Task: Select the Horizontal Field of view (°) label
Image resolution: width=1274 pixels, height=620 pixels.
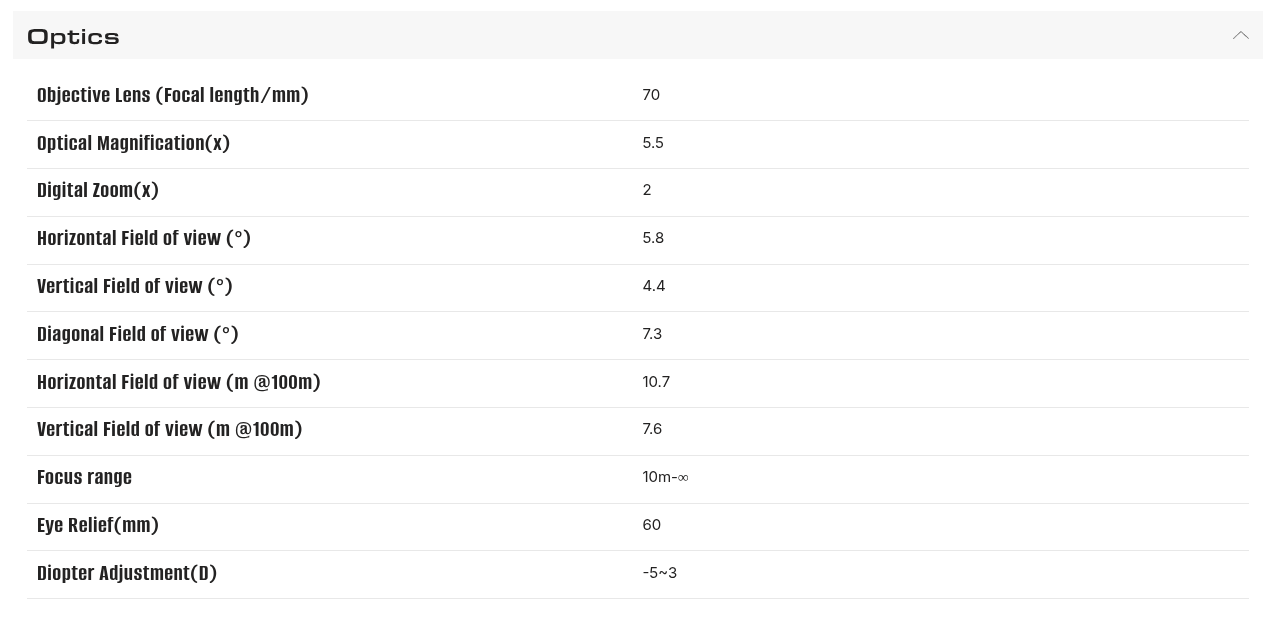Action: pyautogui.click(x=143, y=238)
